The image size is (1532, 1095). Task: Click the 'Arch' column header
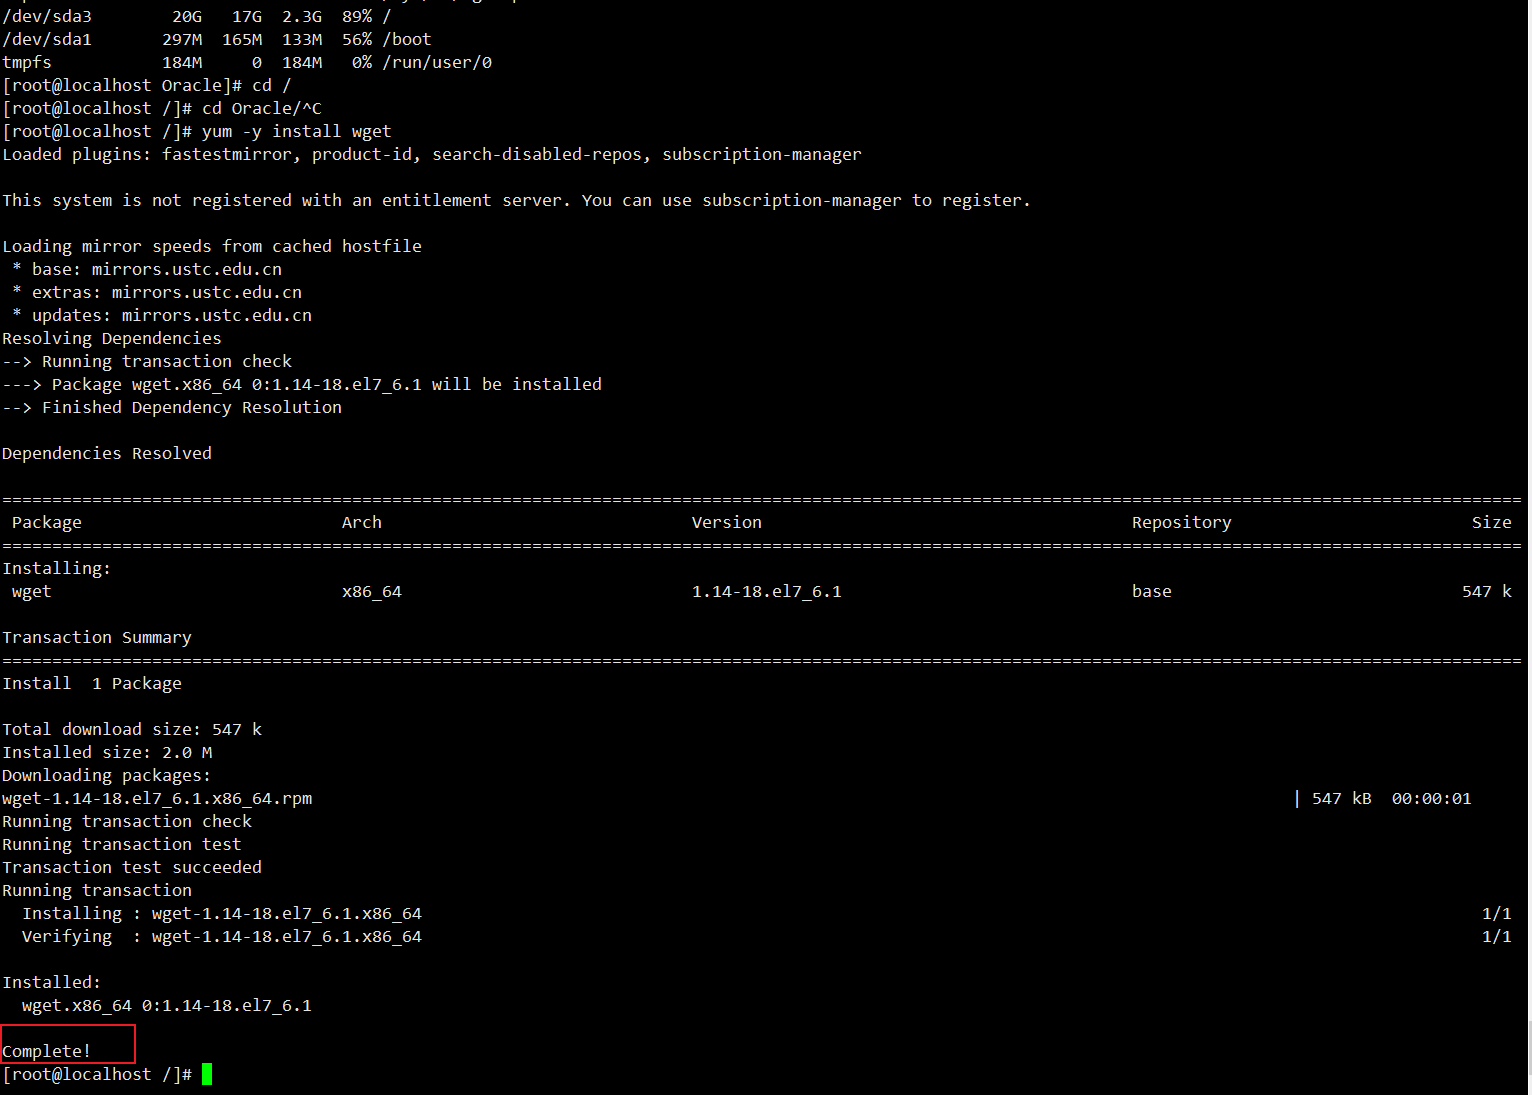click(362, 522)
